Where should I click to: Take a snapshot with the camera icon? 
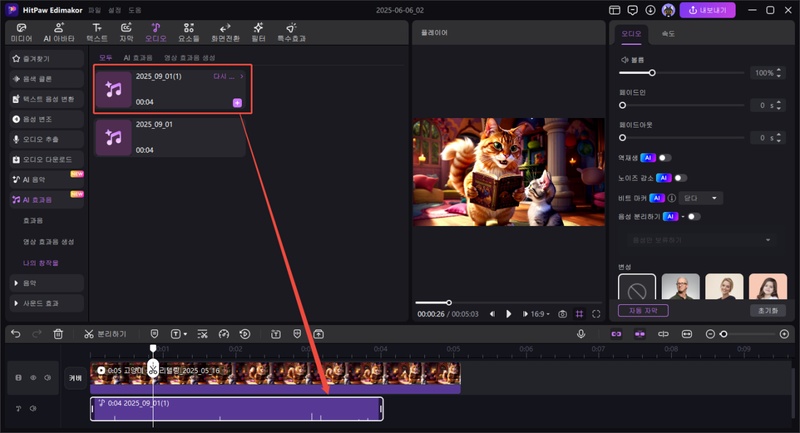tap(562, 314)
